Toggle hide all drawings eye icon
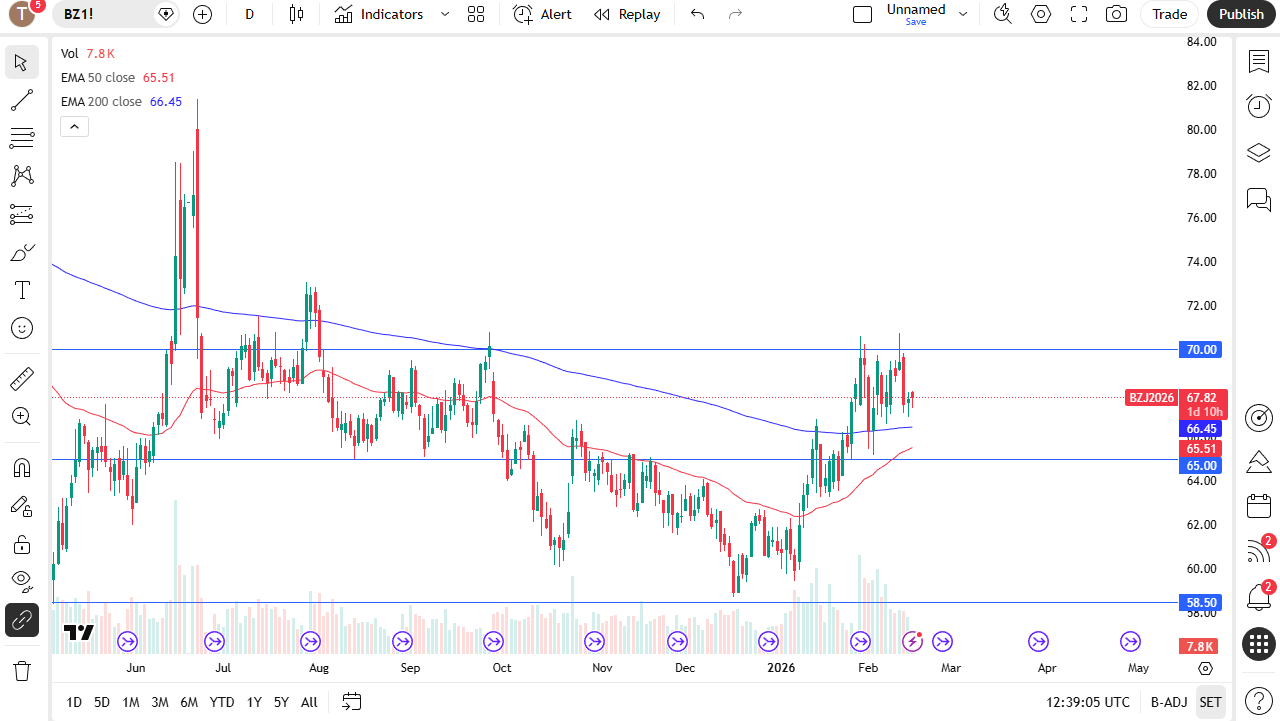The image size is (1280, 721). pyautogui.click(x=22, y=582)
